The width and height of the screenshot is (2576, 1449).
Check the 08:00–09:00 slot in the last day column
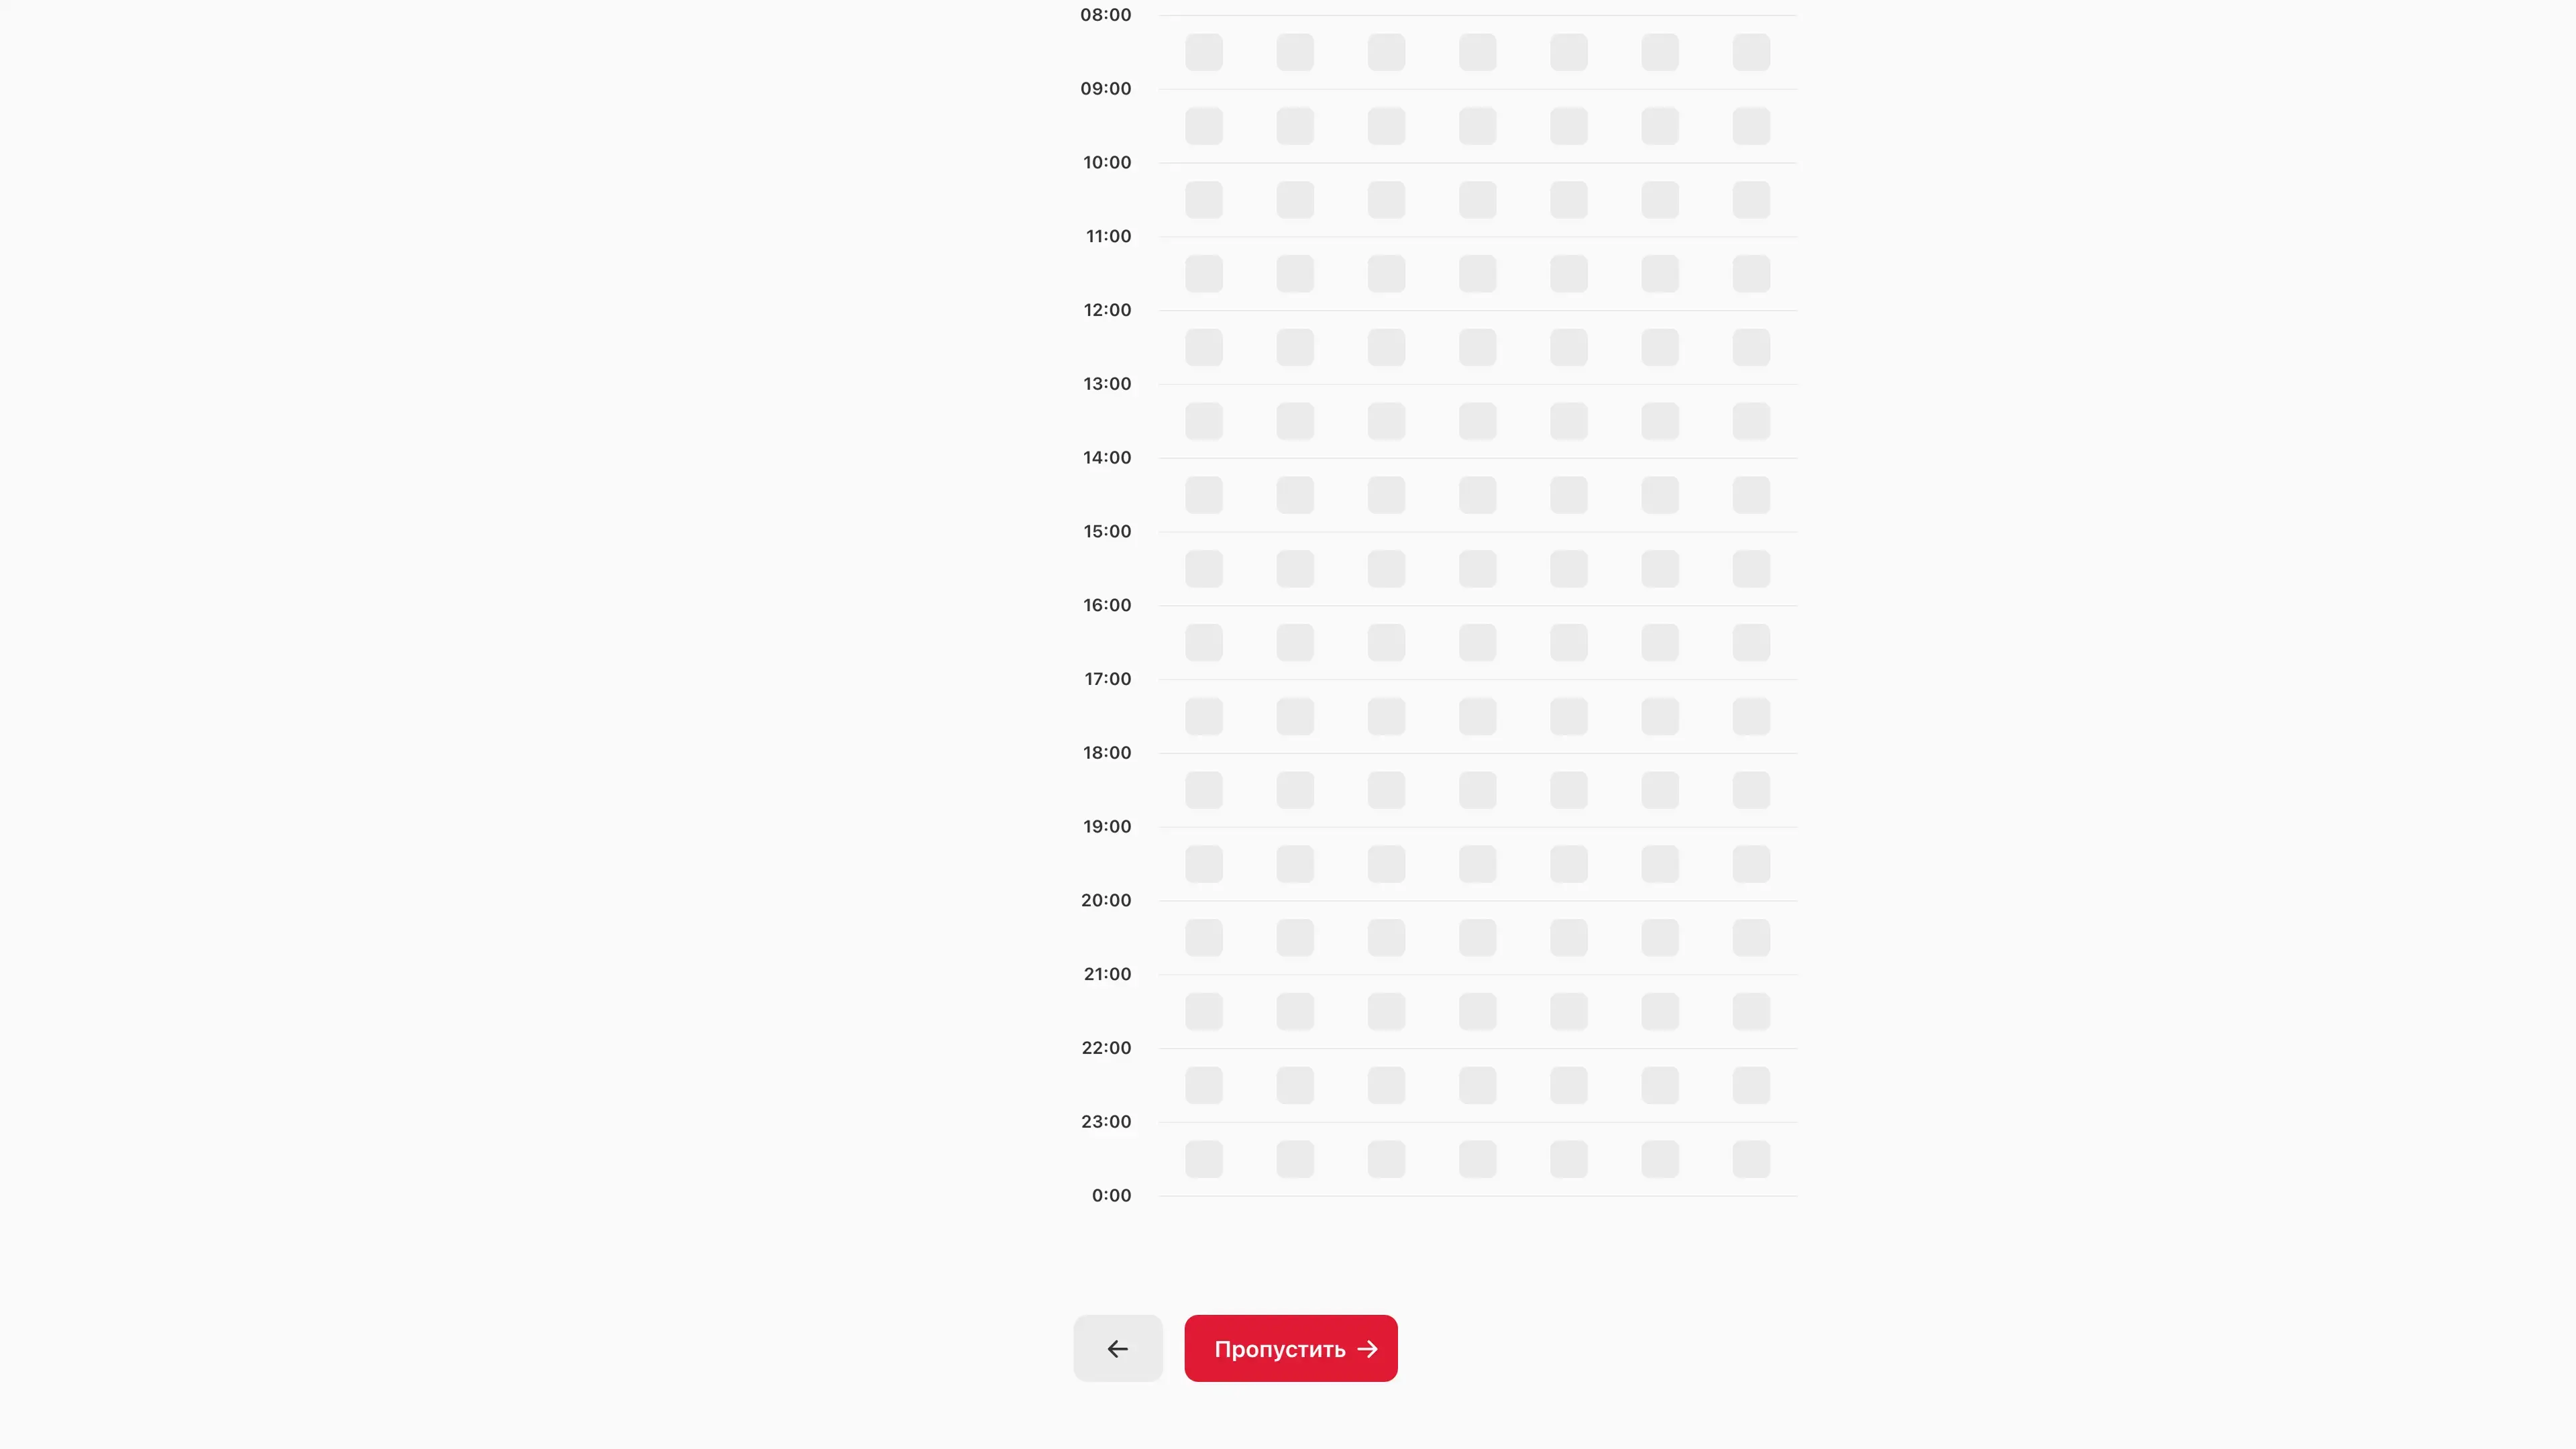(x=1751, y=52)
